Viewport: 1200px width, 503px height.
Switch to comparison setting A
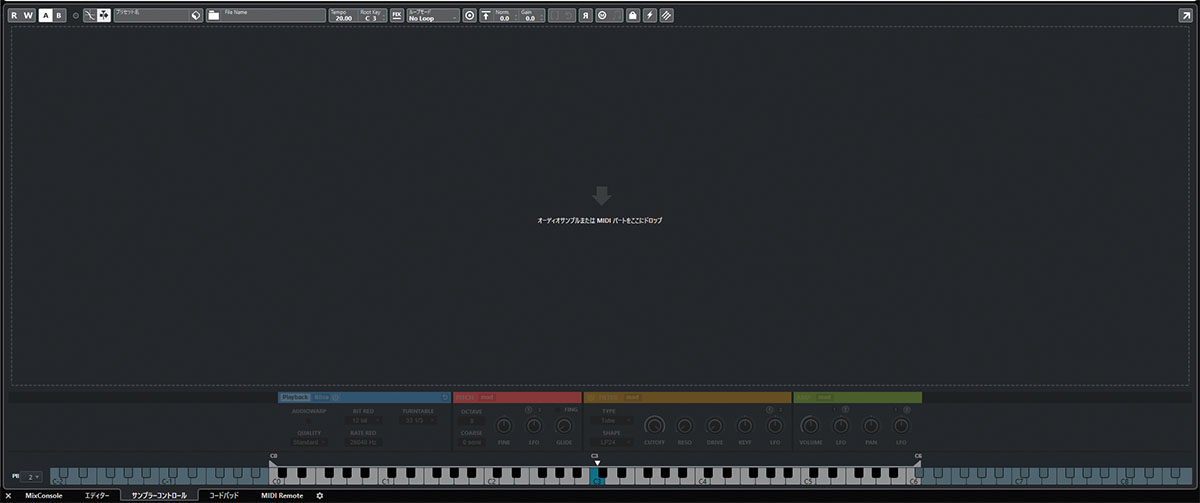tap(45, 15)
